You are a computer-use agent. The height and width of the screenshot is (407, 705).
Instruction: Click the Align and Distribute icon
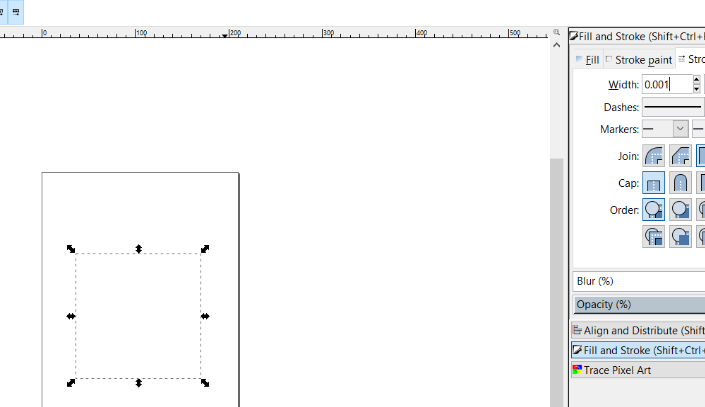pyautogui.click(x=577, y=330)
